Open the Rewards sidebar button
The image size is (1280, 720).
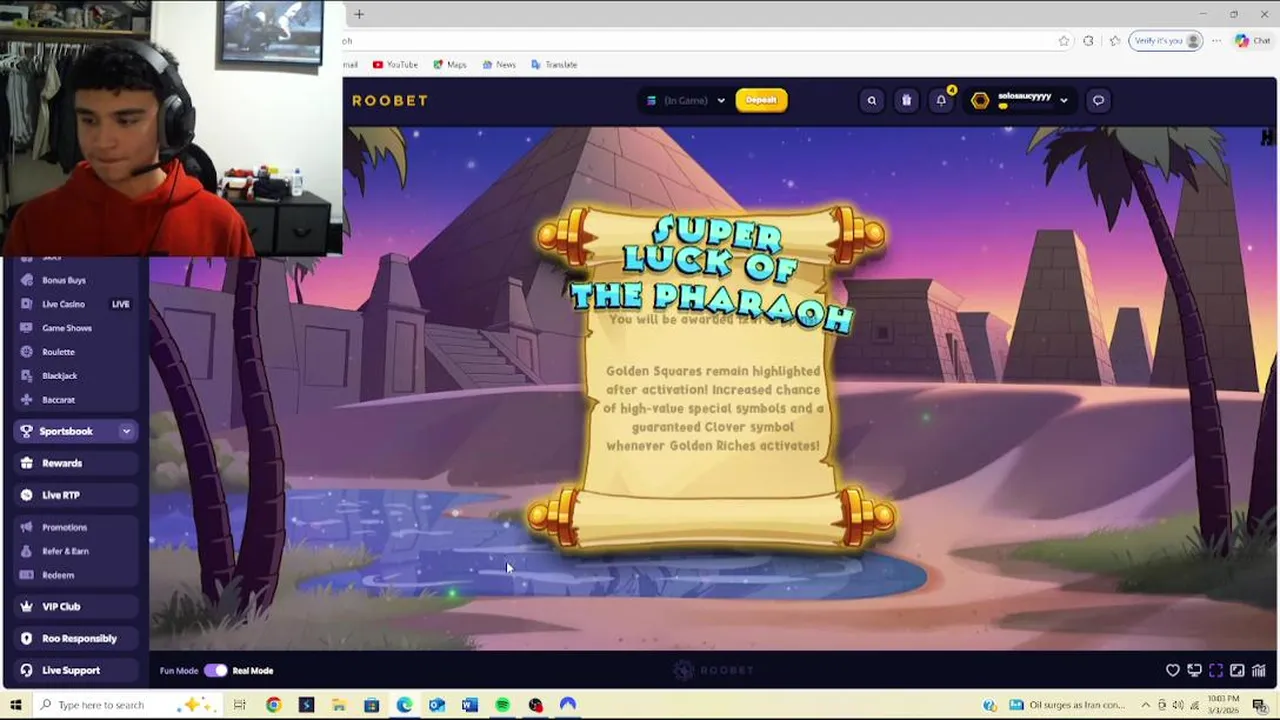(76, 463)
